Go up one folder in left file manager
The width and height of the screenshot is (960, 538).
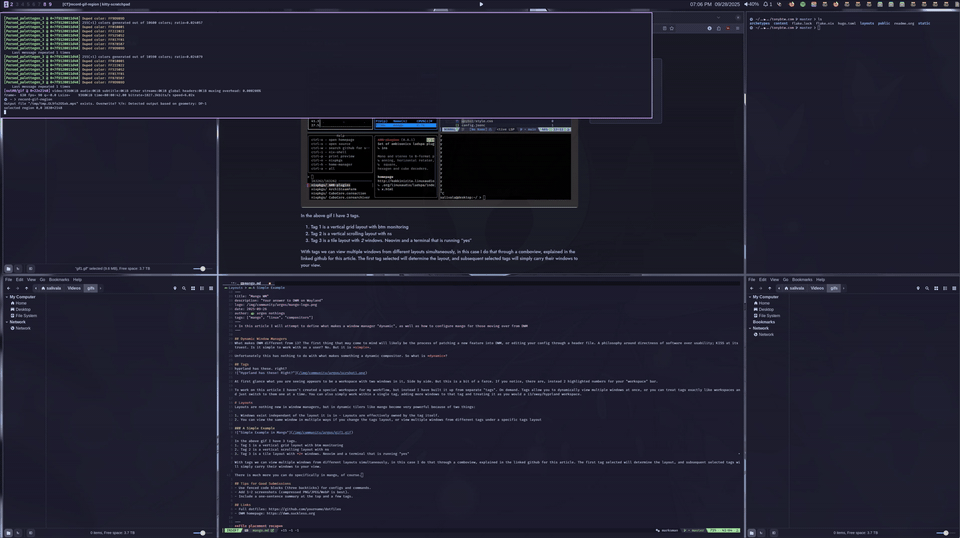[x=29, y=288]
